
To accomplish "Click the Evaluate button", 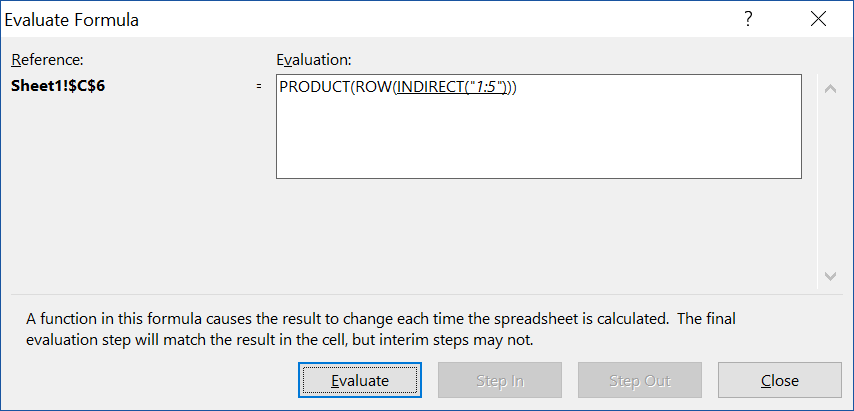I will (x=359, y=380).
